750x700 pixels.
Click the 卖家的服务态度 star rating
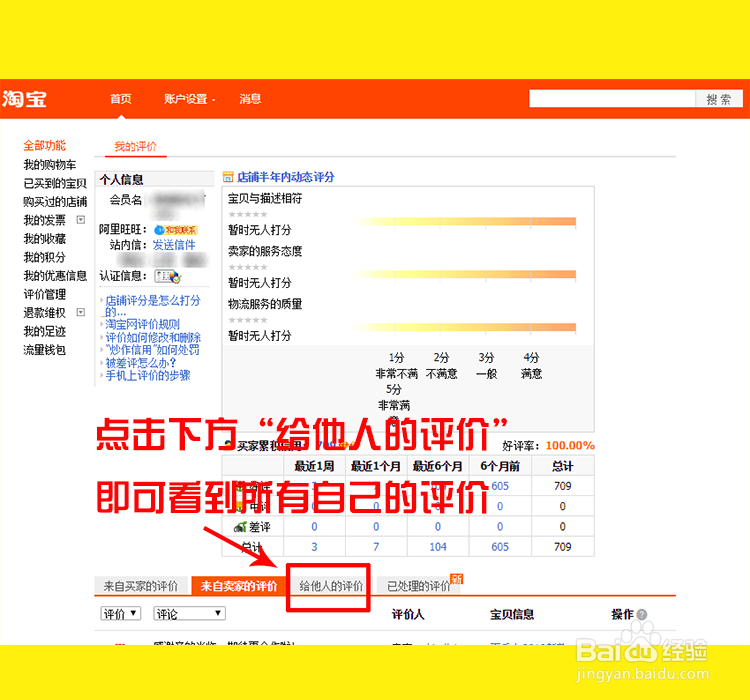(248, 267)
